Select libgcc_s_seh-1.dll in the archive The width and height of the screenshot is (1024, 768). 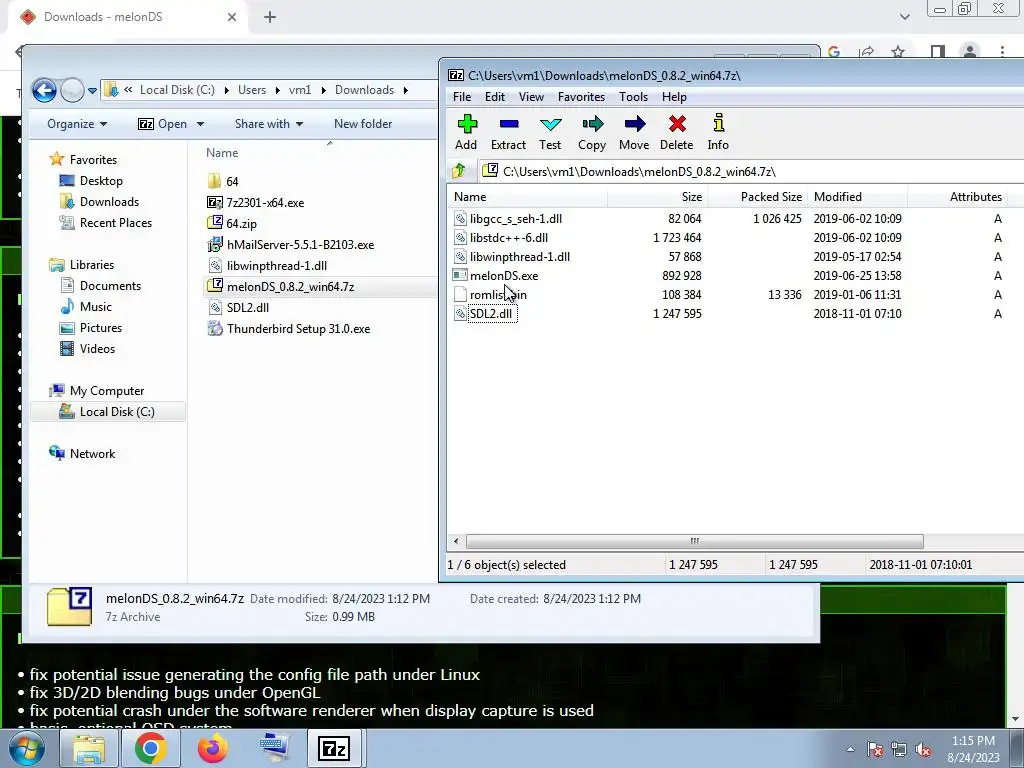[515, 219]
